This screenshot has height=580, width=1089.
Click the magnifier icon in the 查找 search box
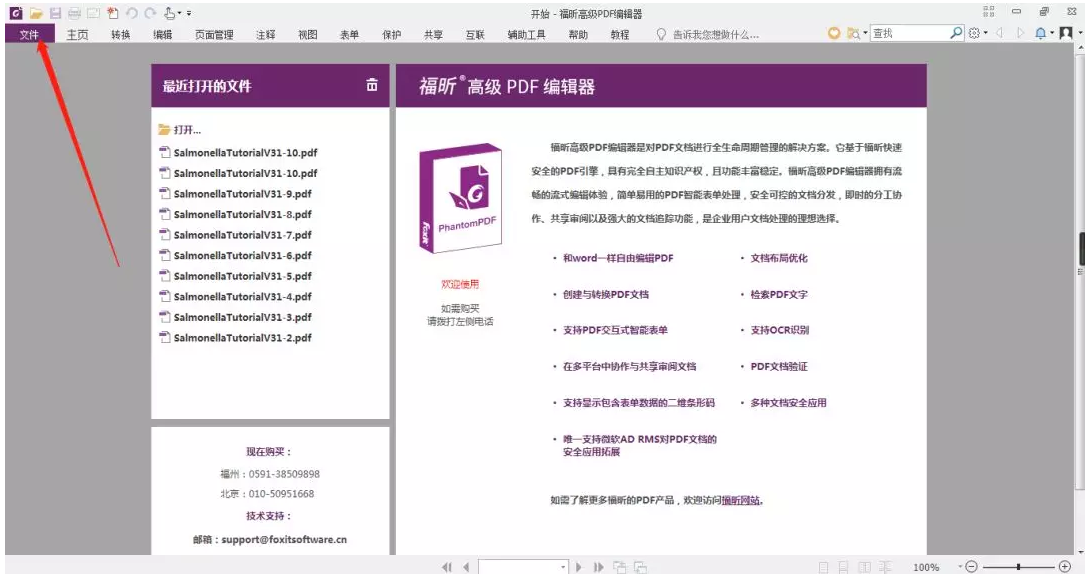[x=956, y=32]
